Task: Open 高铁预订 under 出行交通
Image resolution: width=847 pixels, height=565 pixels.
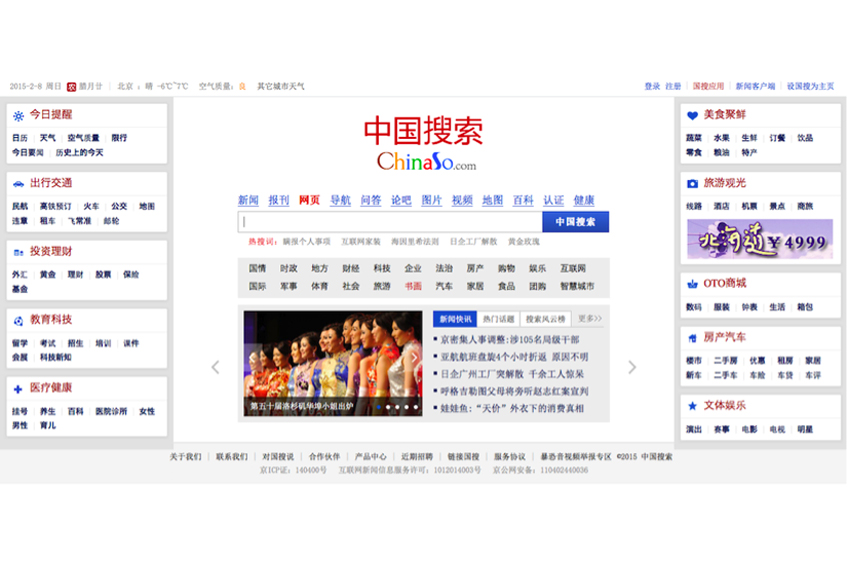Action: (56, 206)
